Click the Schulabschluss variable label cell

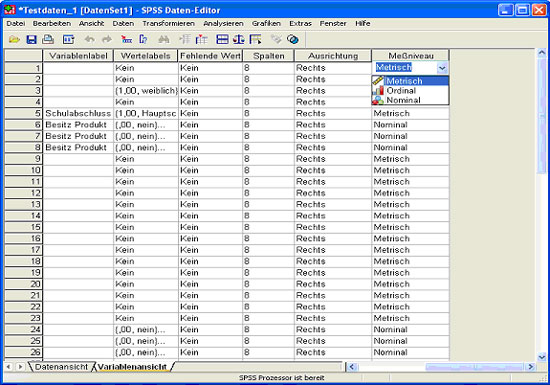tap(78, 113)
